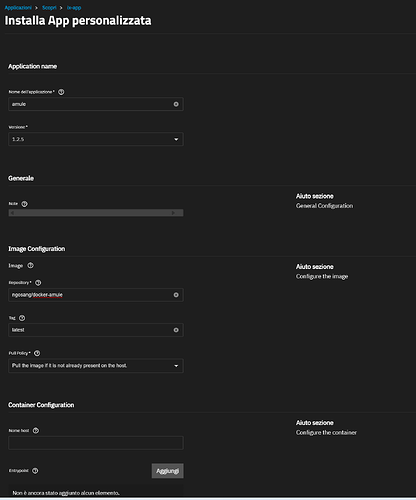Focus the Nome host input field
The width and height of the screenshot is (416, 500).
(x=96, y=443)
